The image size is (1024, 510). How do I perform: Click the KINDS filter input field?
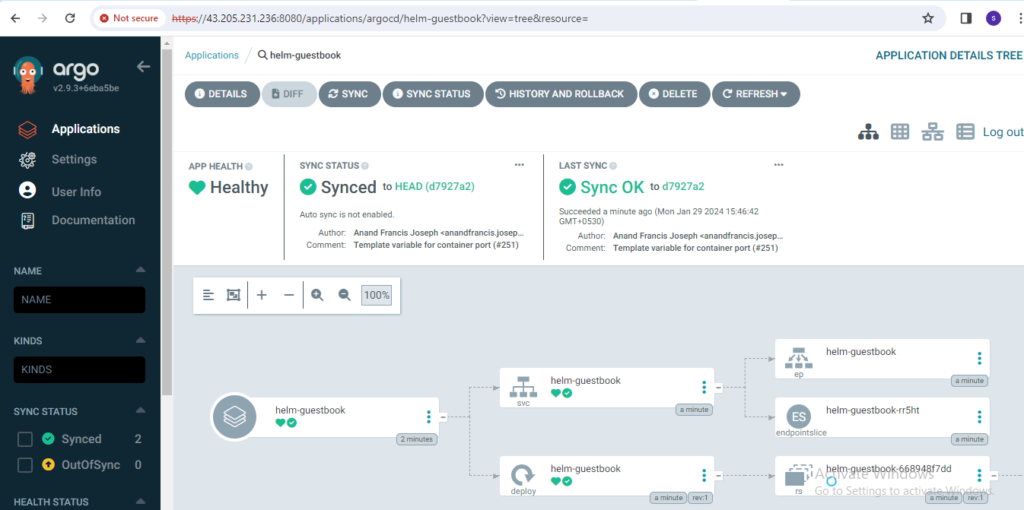tap(79, 370)
